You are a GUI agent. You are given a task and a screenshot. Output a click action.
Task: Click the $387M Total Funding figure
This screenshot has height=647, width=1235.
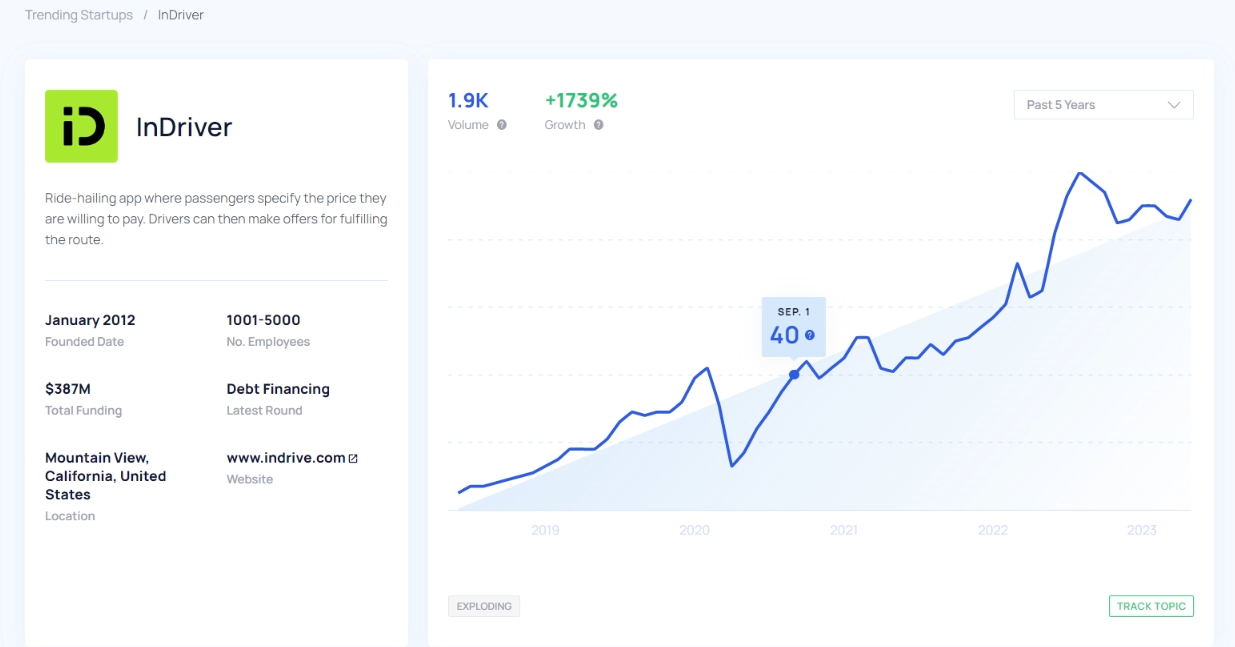pos(68,389)
